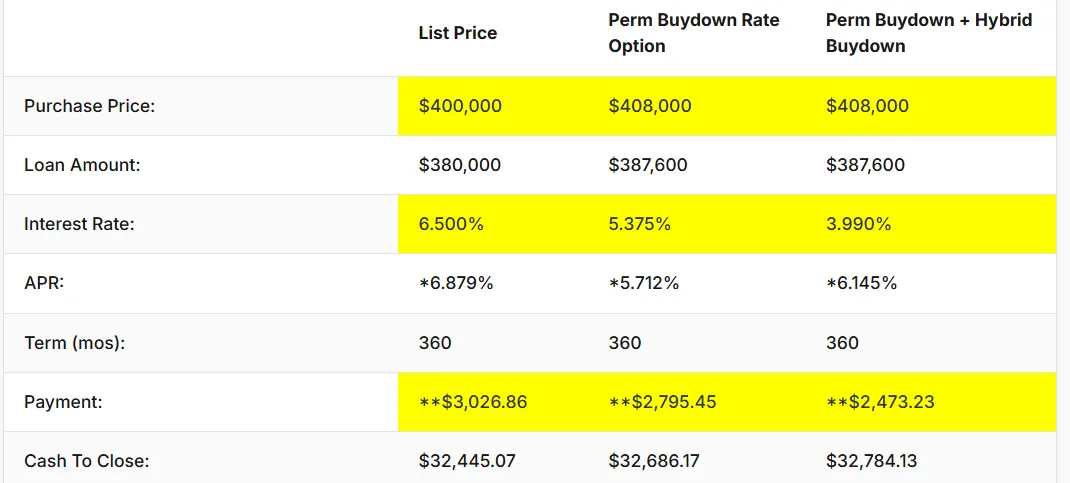Viewport: 1070px width, 483px height.
Task: Select the Purchase Price row label
Action: [x=89, y=106]
